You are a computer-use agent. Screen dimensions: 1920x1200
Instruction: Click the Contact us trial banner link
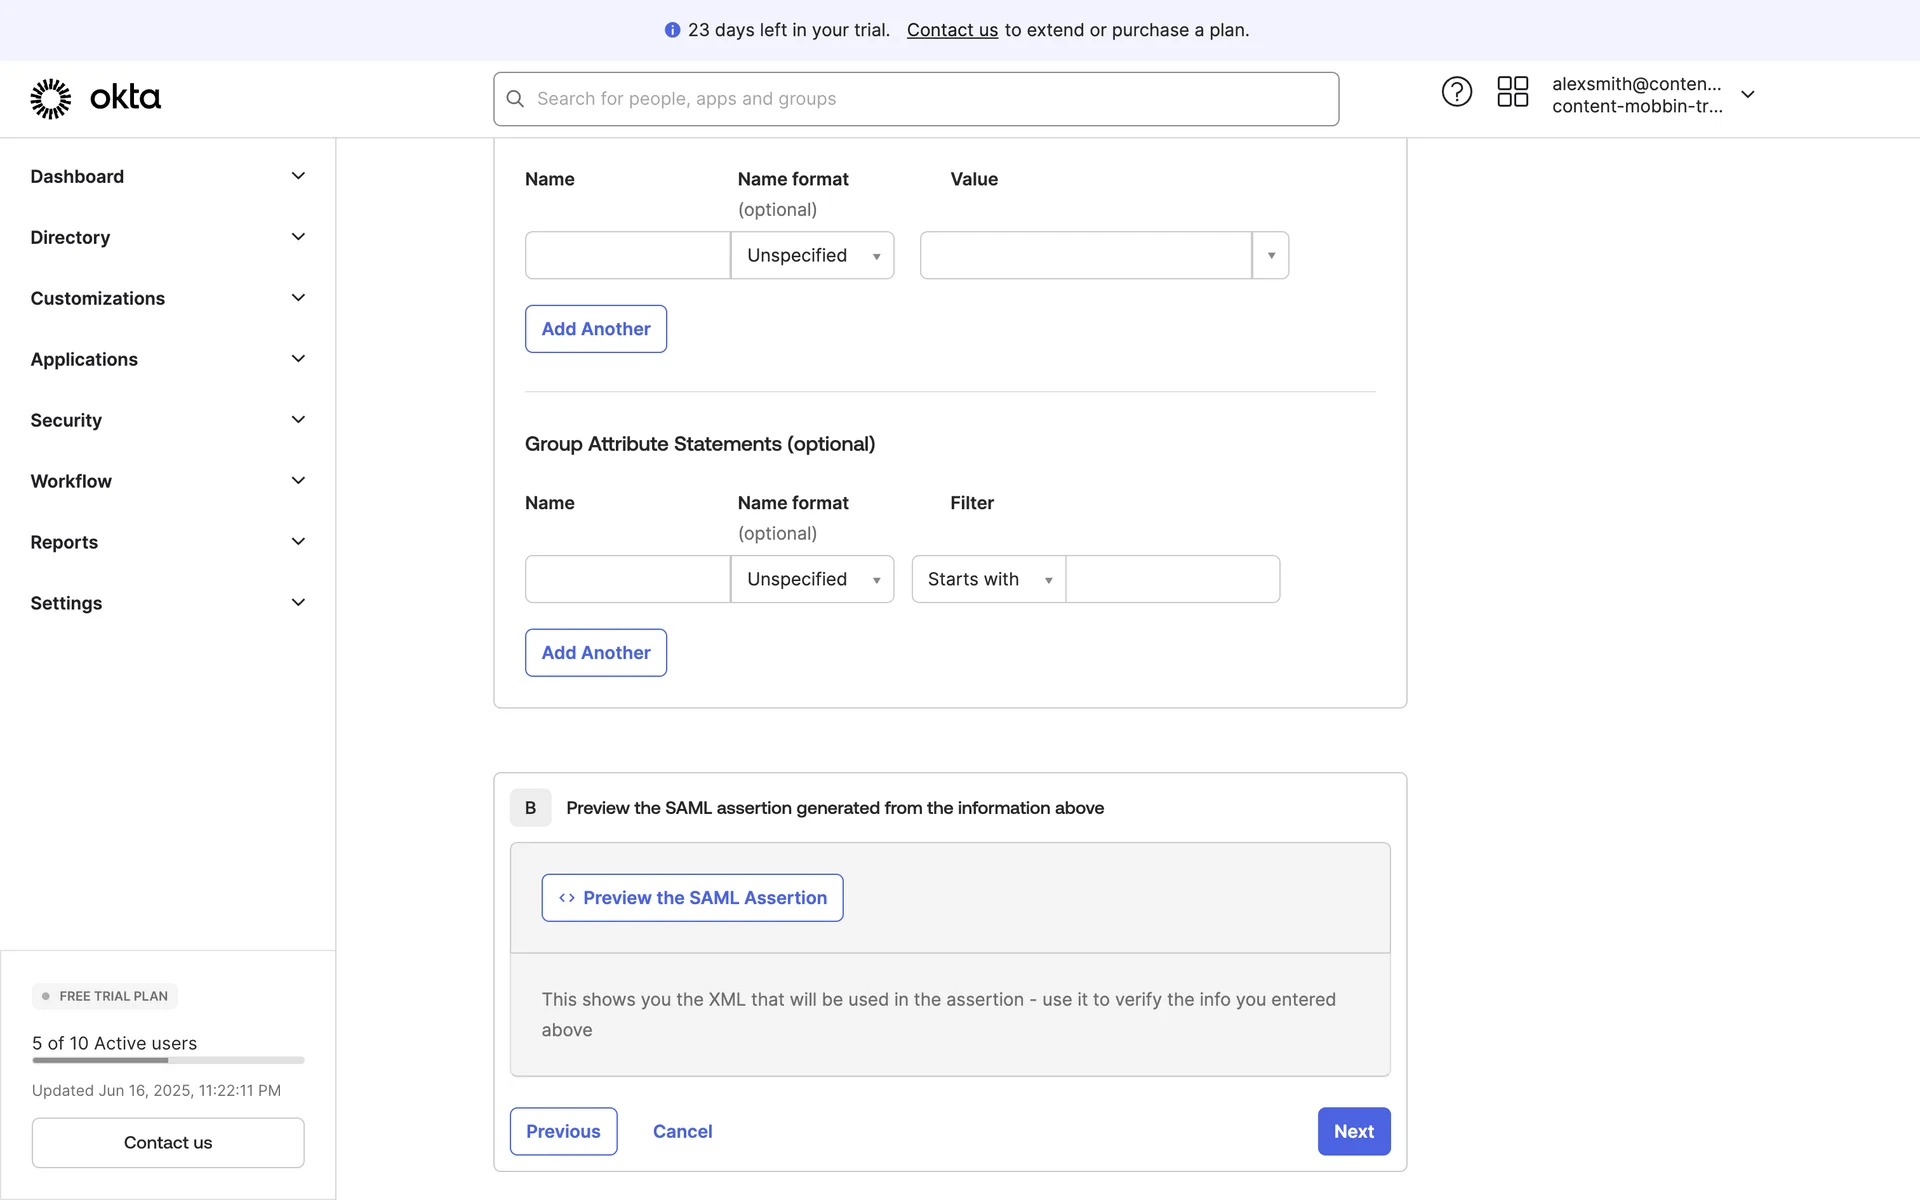[x=952, y=30]
